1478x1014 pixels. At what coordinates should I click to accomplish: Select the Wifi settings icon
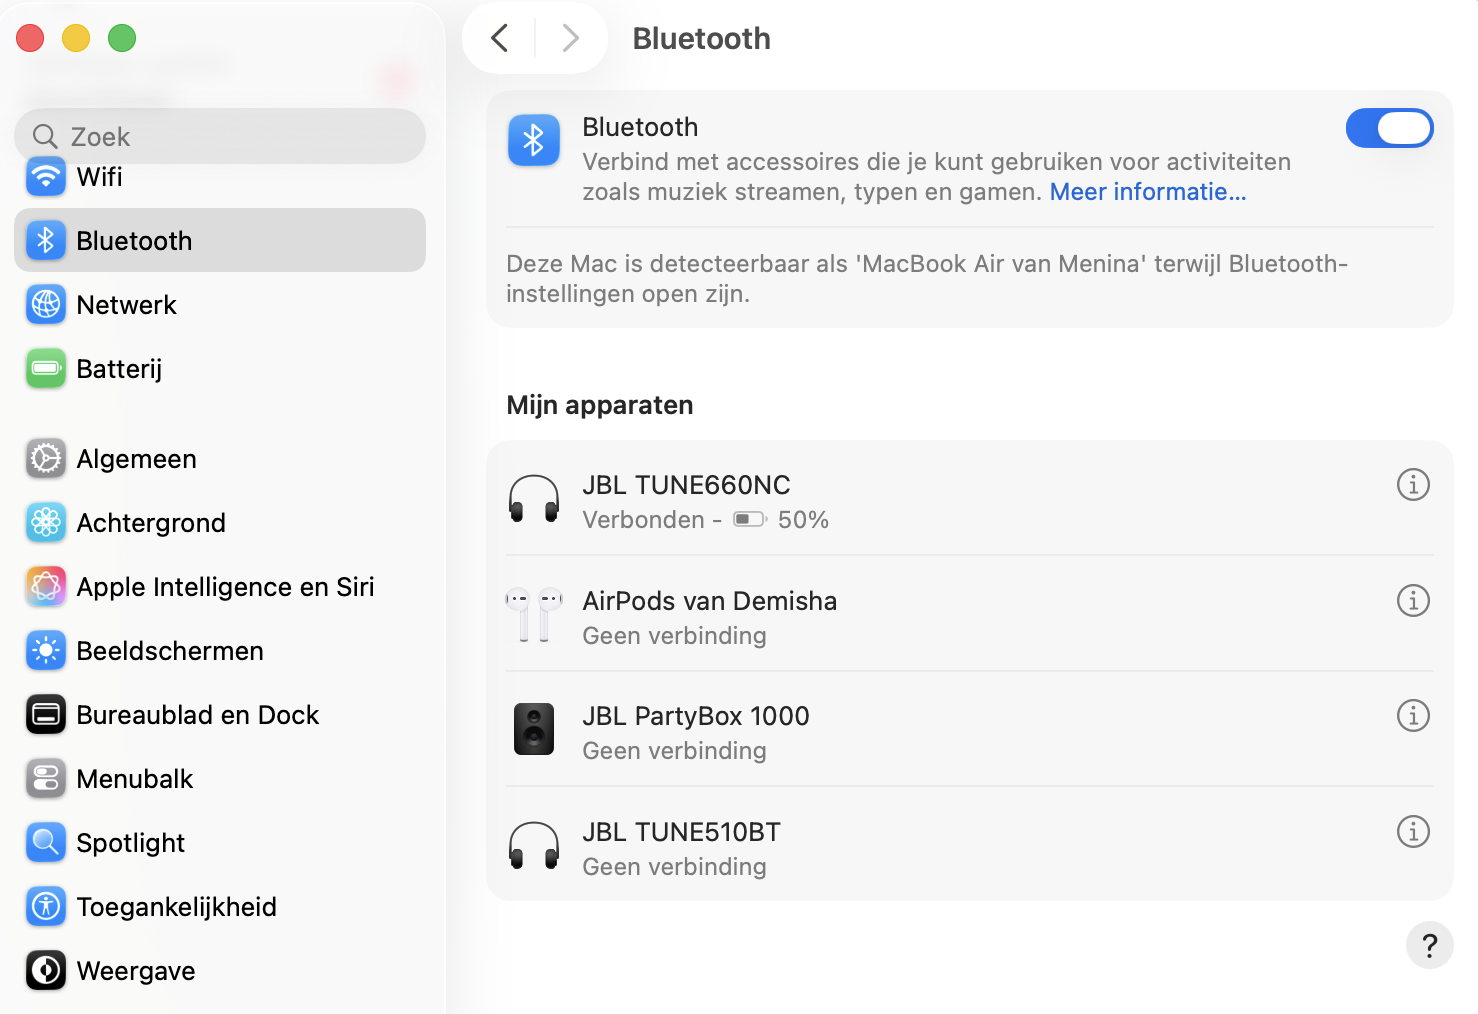(45, 177)
